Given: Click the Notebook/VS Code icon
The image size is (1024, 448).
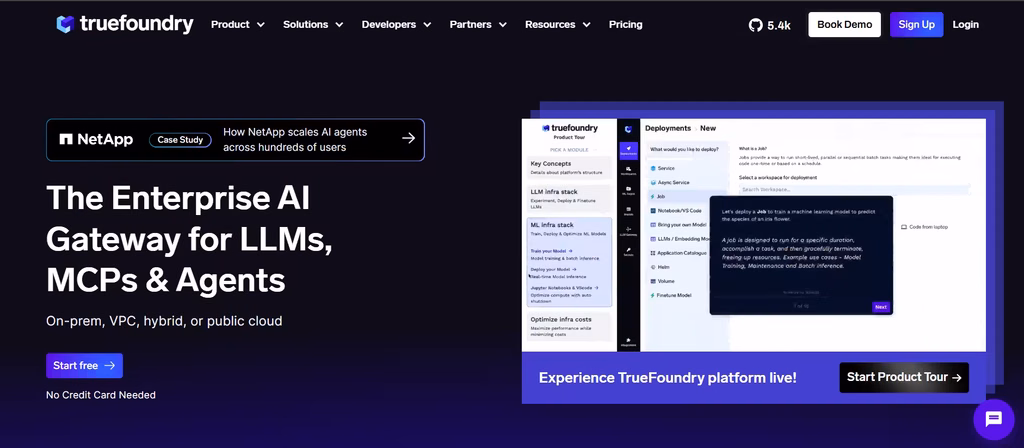Looking at the screenshot, I should point(652,211).
